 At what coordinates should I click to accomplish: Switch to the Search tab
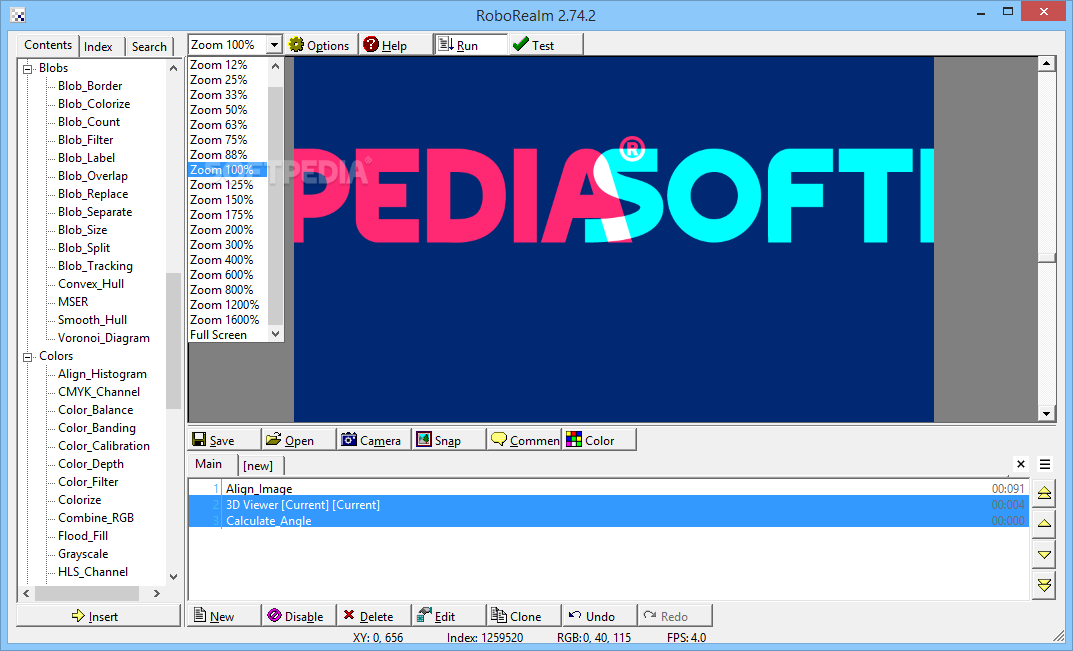click(x=149, y=47)
